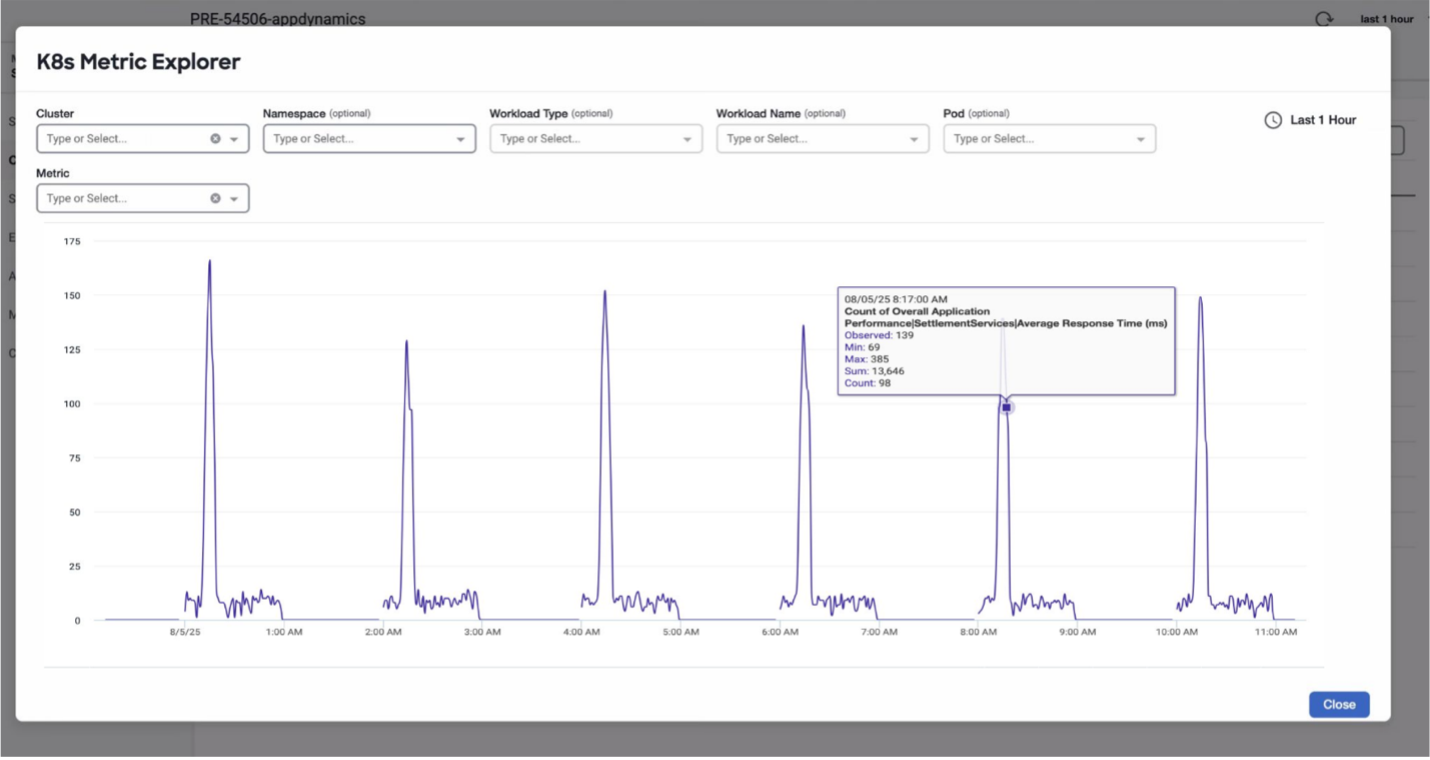Clear the Cluster field with the X icon

coord(215,139)
